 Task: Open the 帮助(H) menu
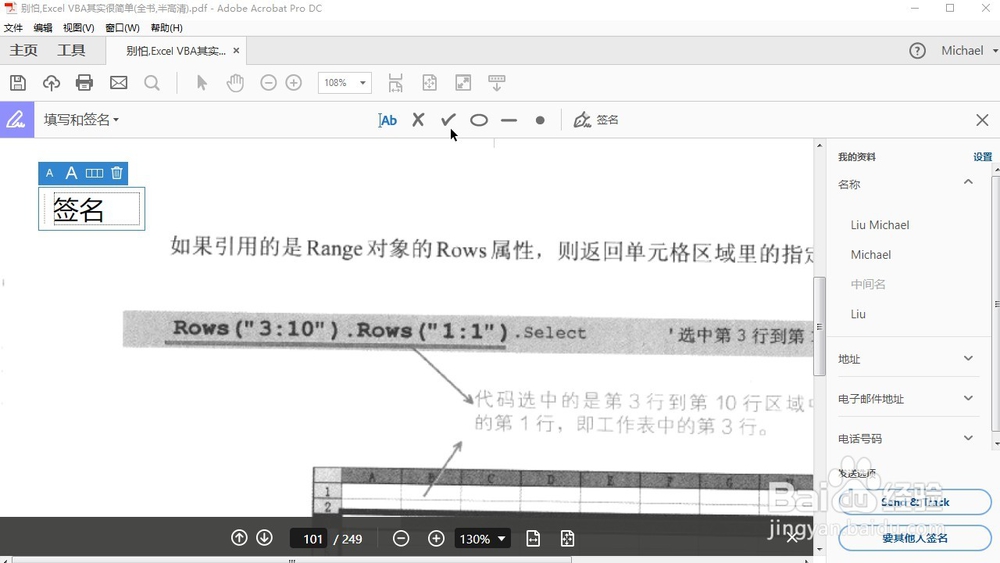[166, 27]
